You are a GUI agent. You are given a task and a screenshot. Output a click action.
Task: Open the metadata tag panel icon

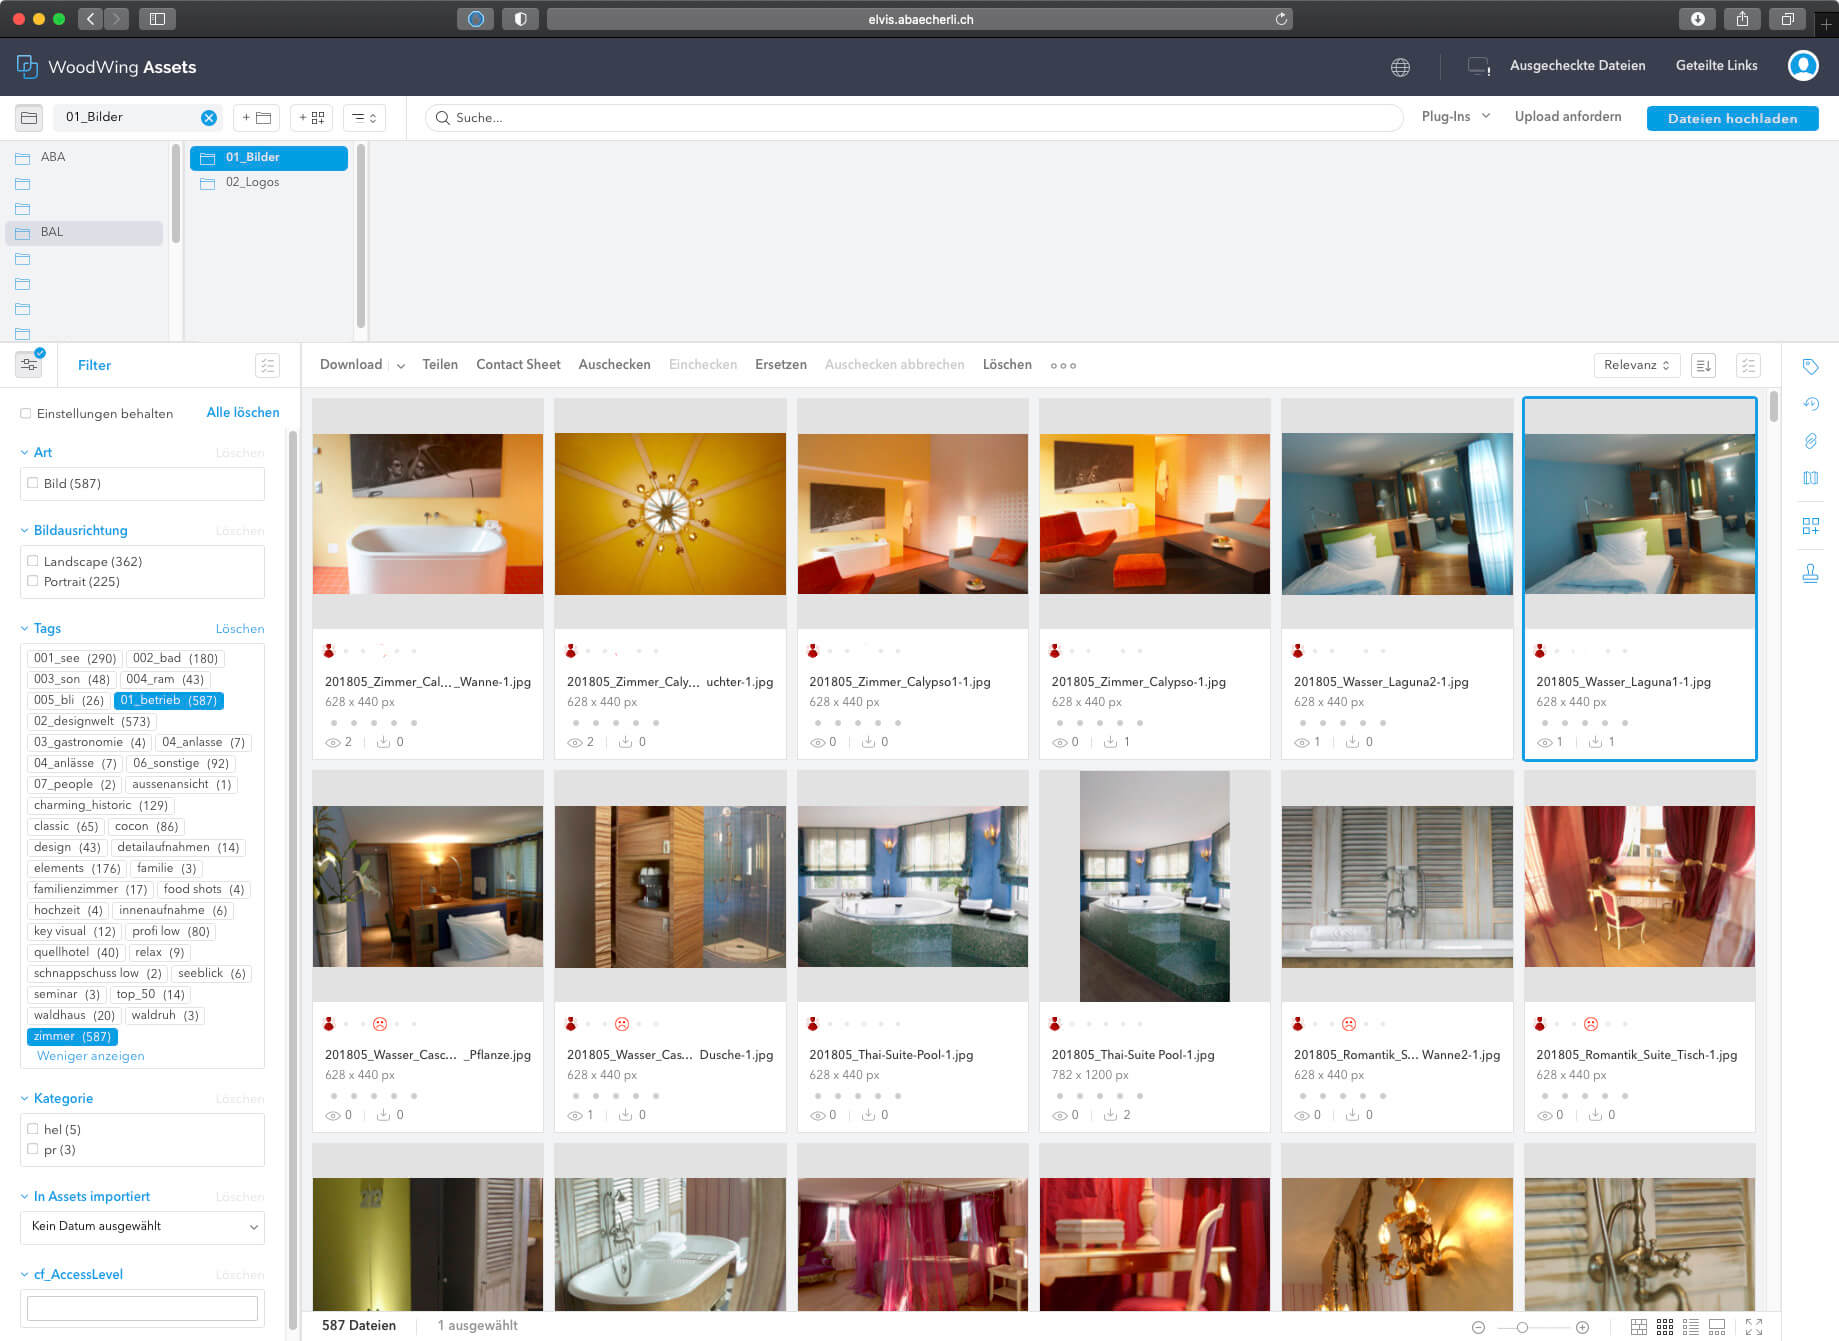coord(1810,367)
